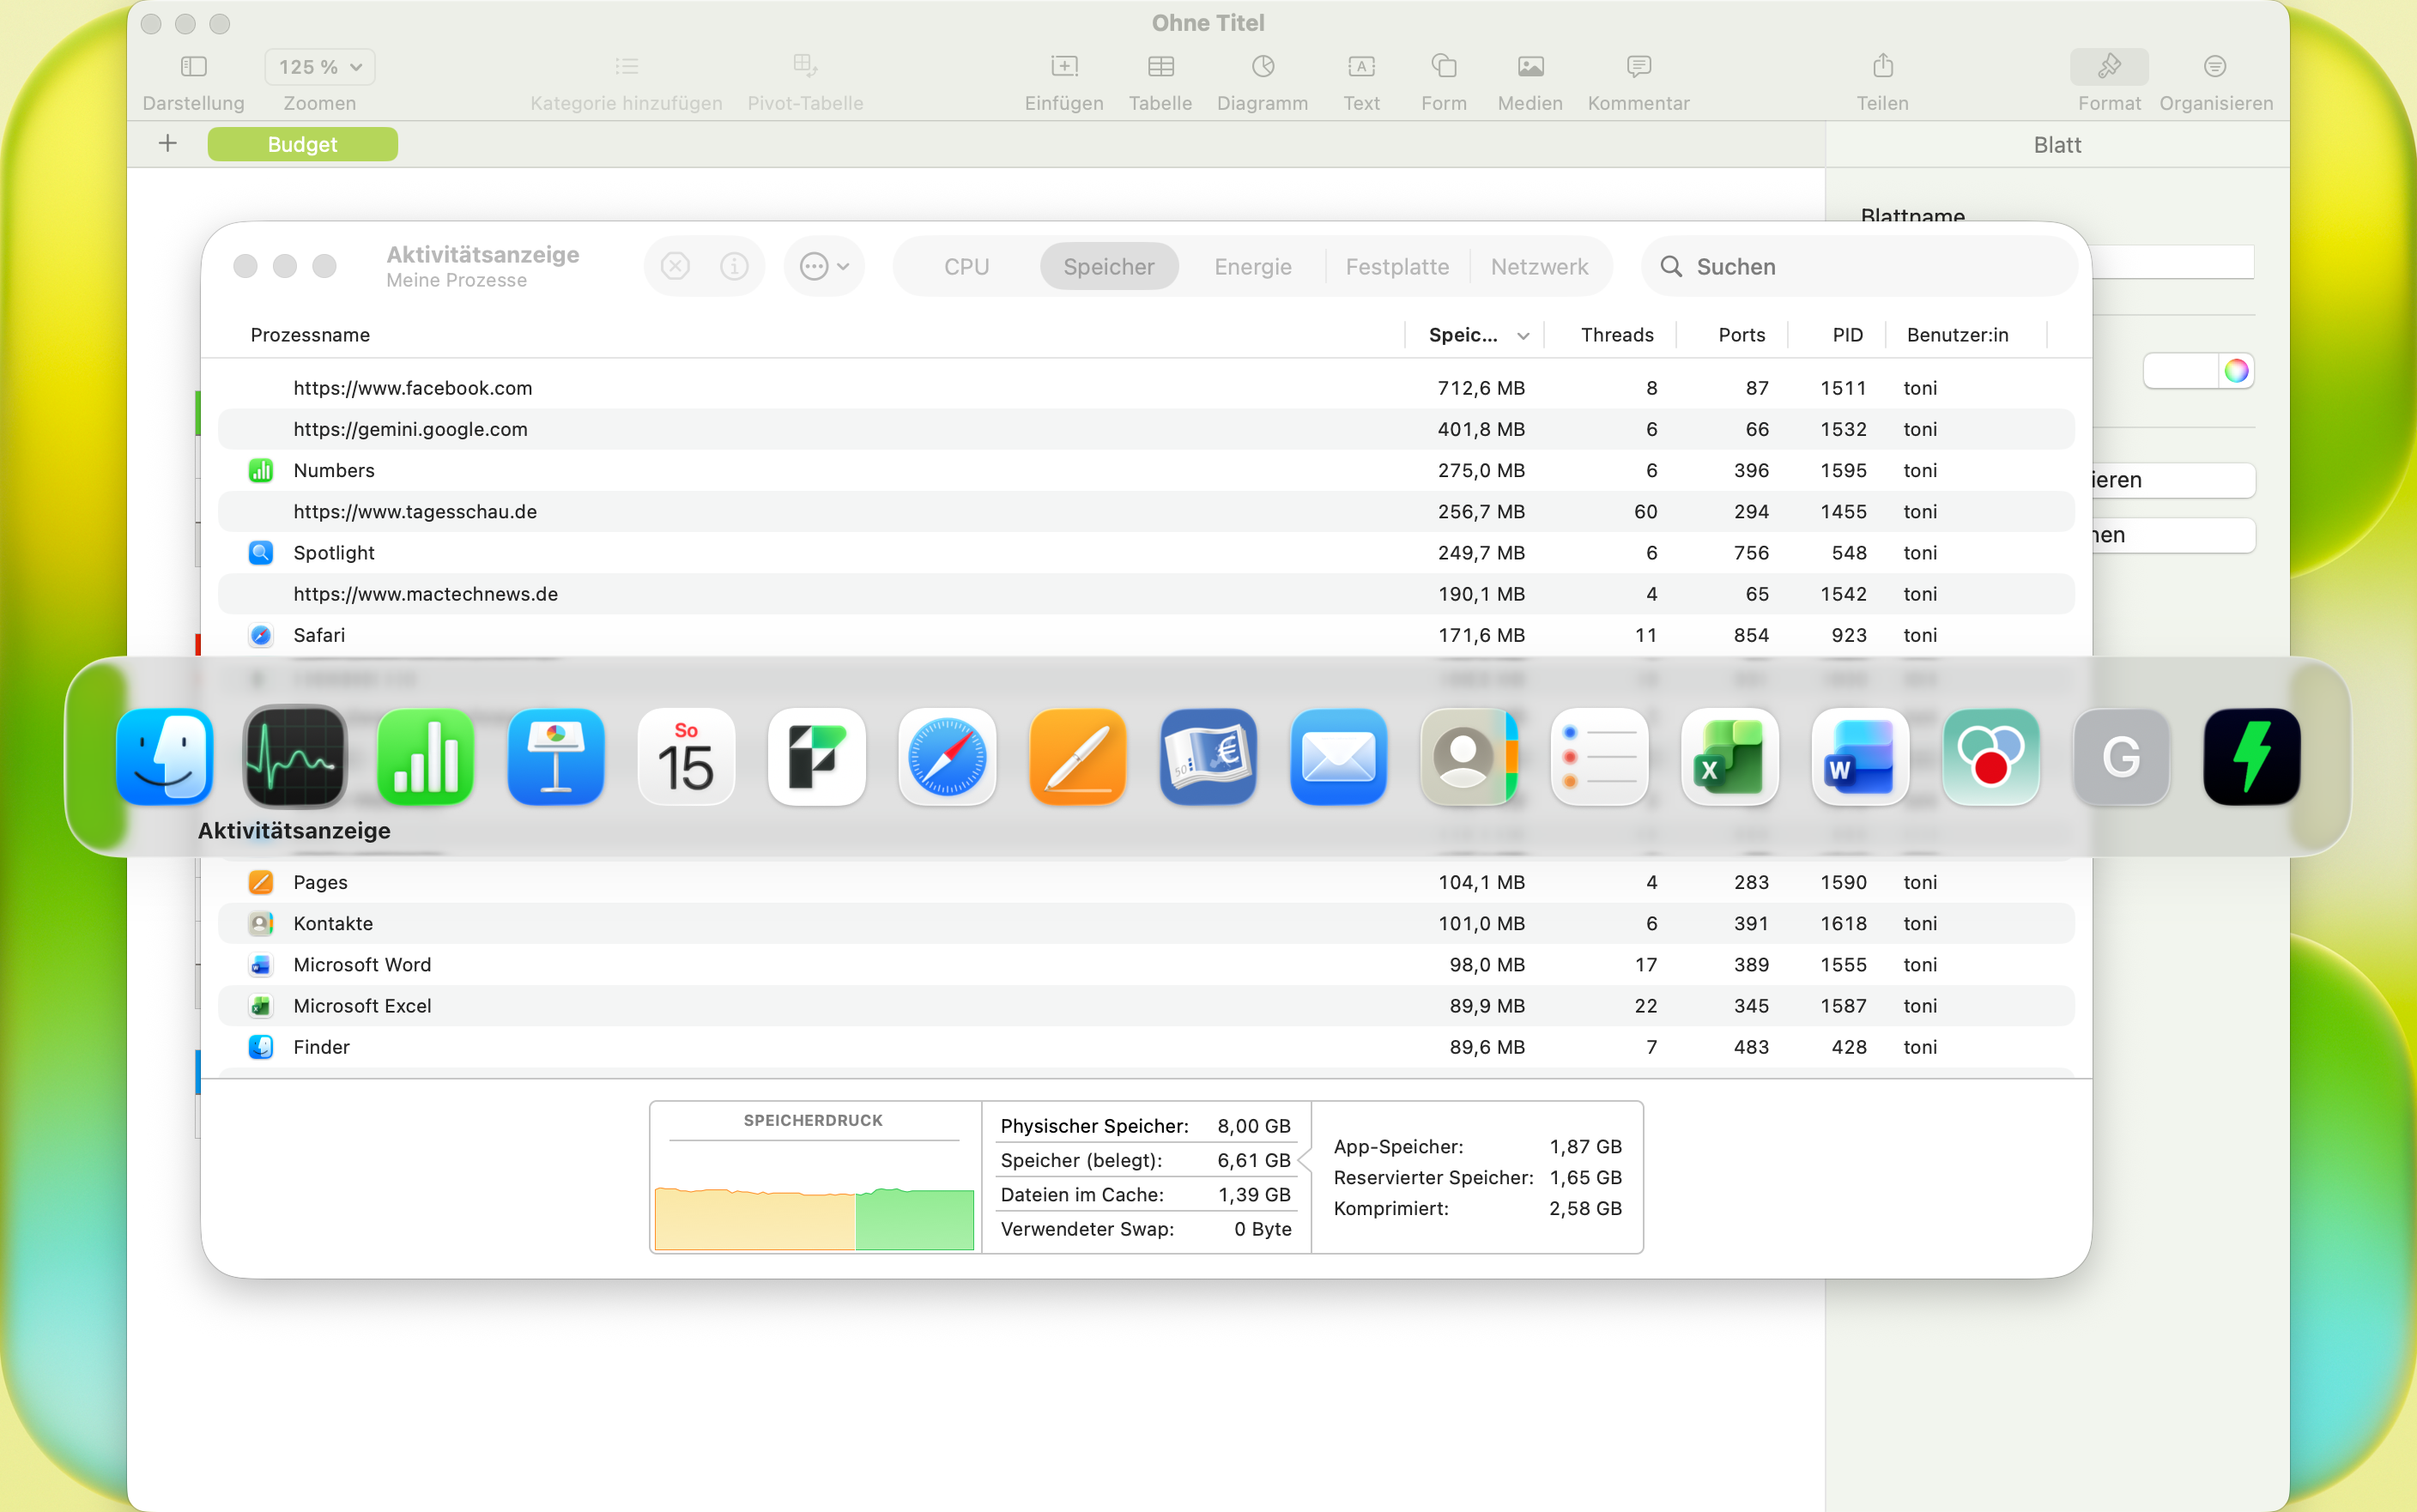Open the ellipsis options dropdown menu
This screenshot has height=1512, width=2417.
point(824,266)
